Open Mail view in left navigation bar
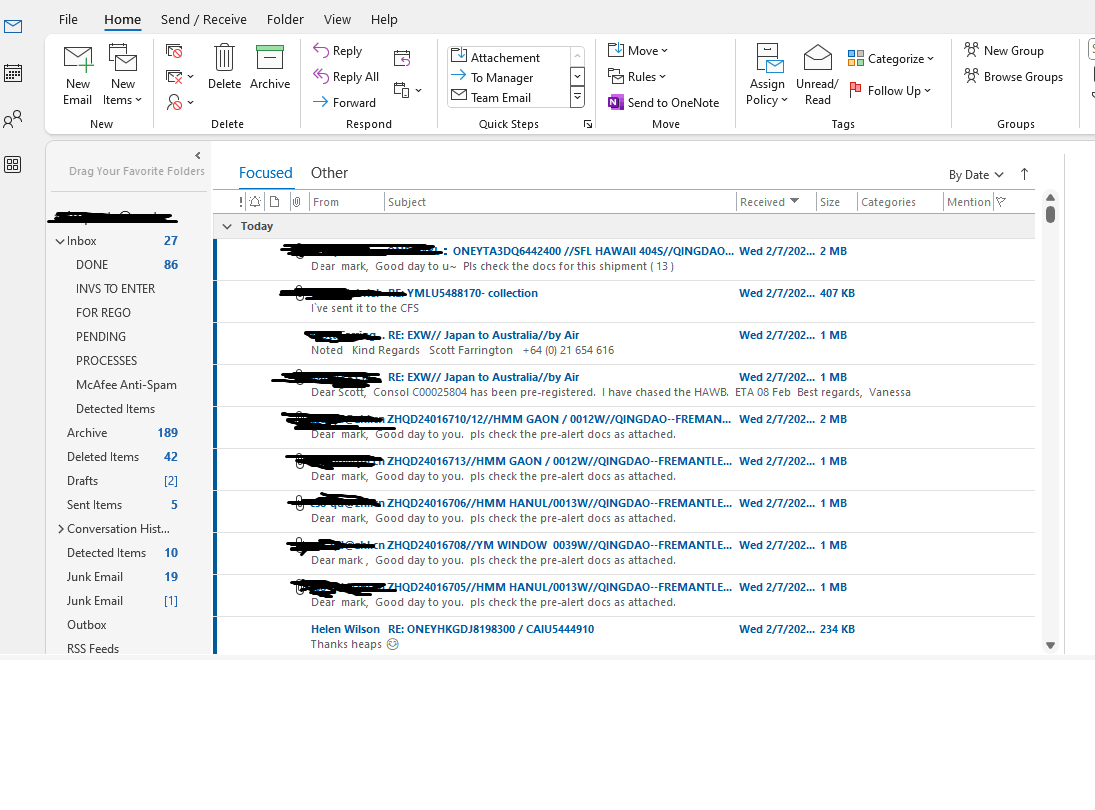 (x=13, y=27)
